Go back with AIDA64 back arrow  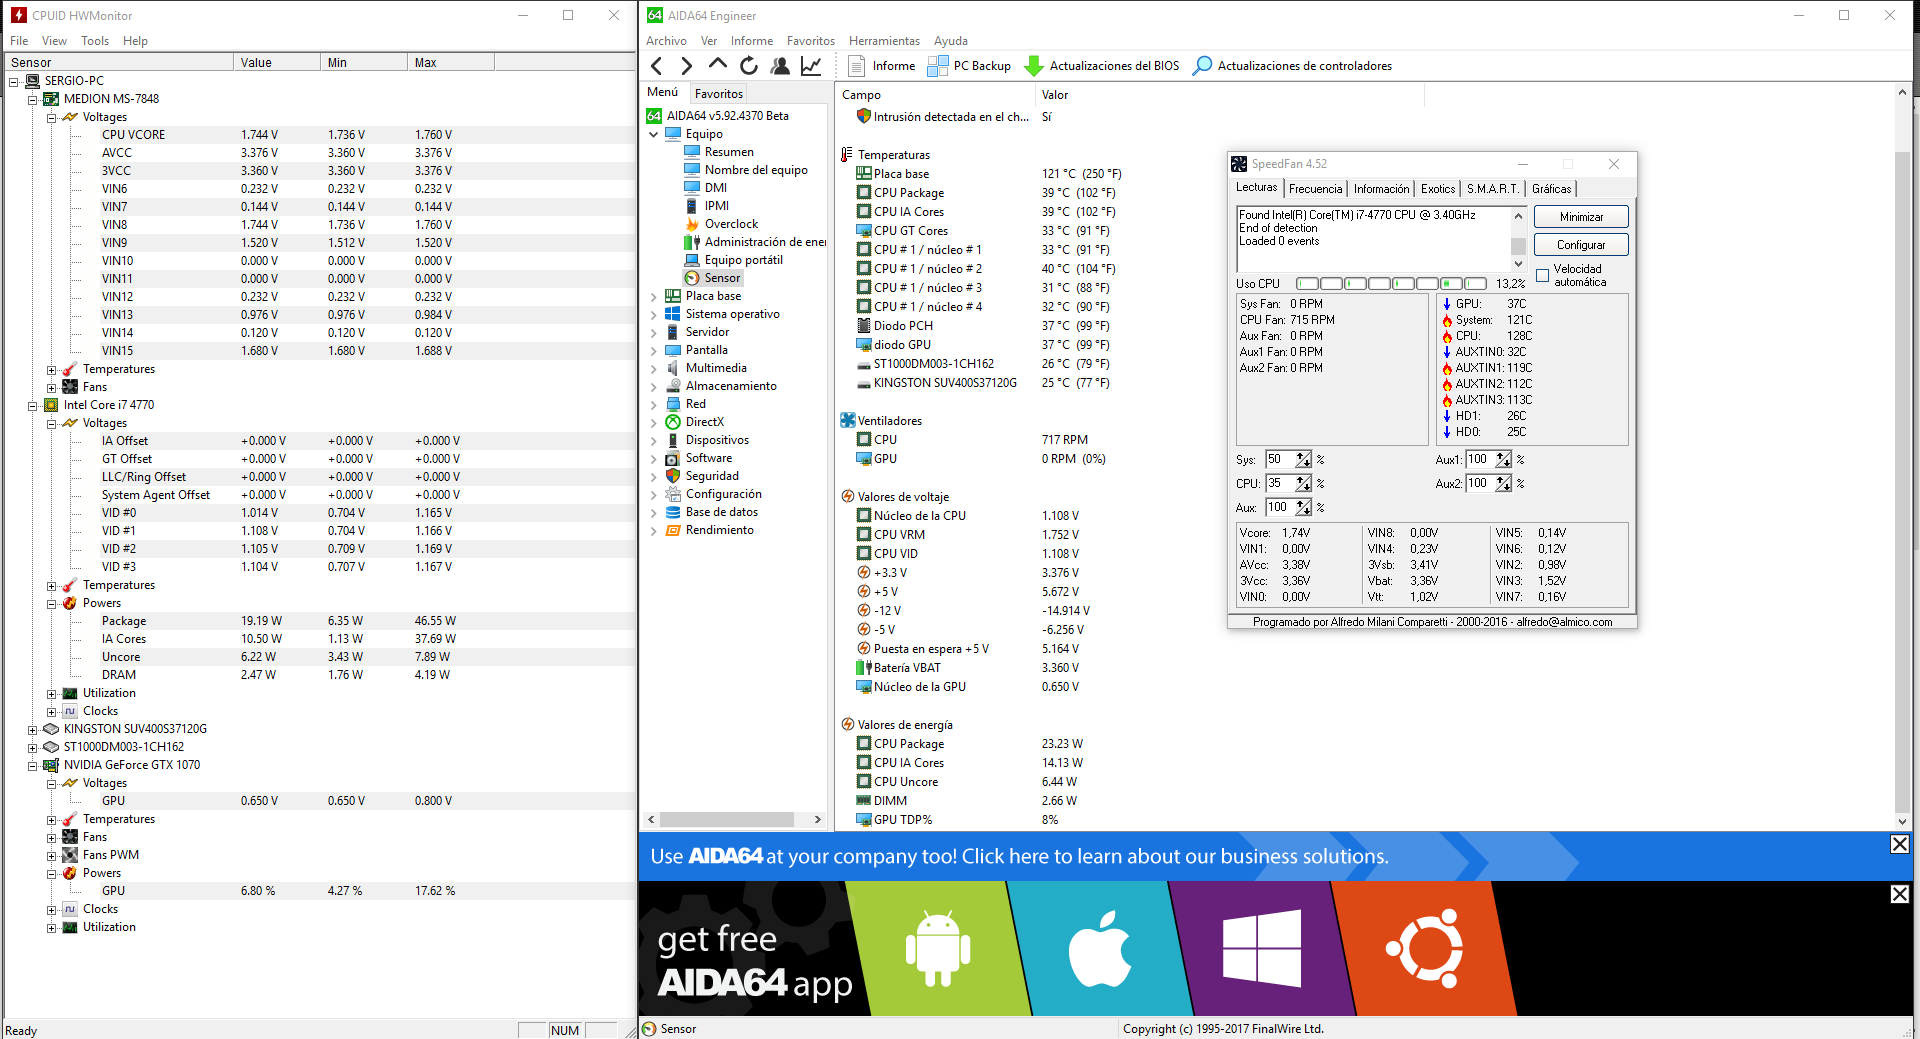(x=657, y=66)
